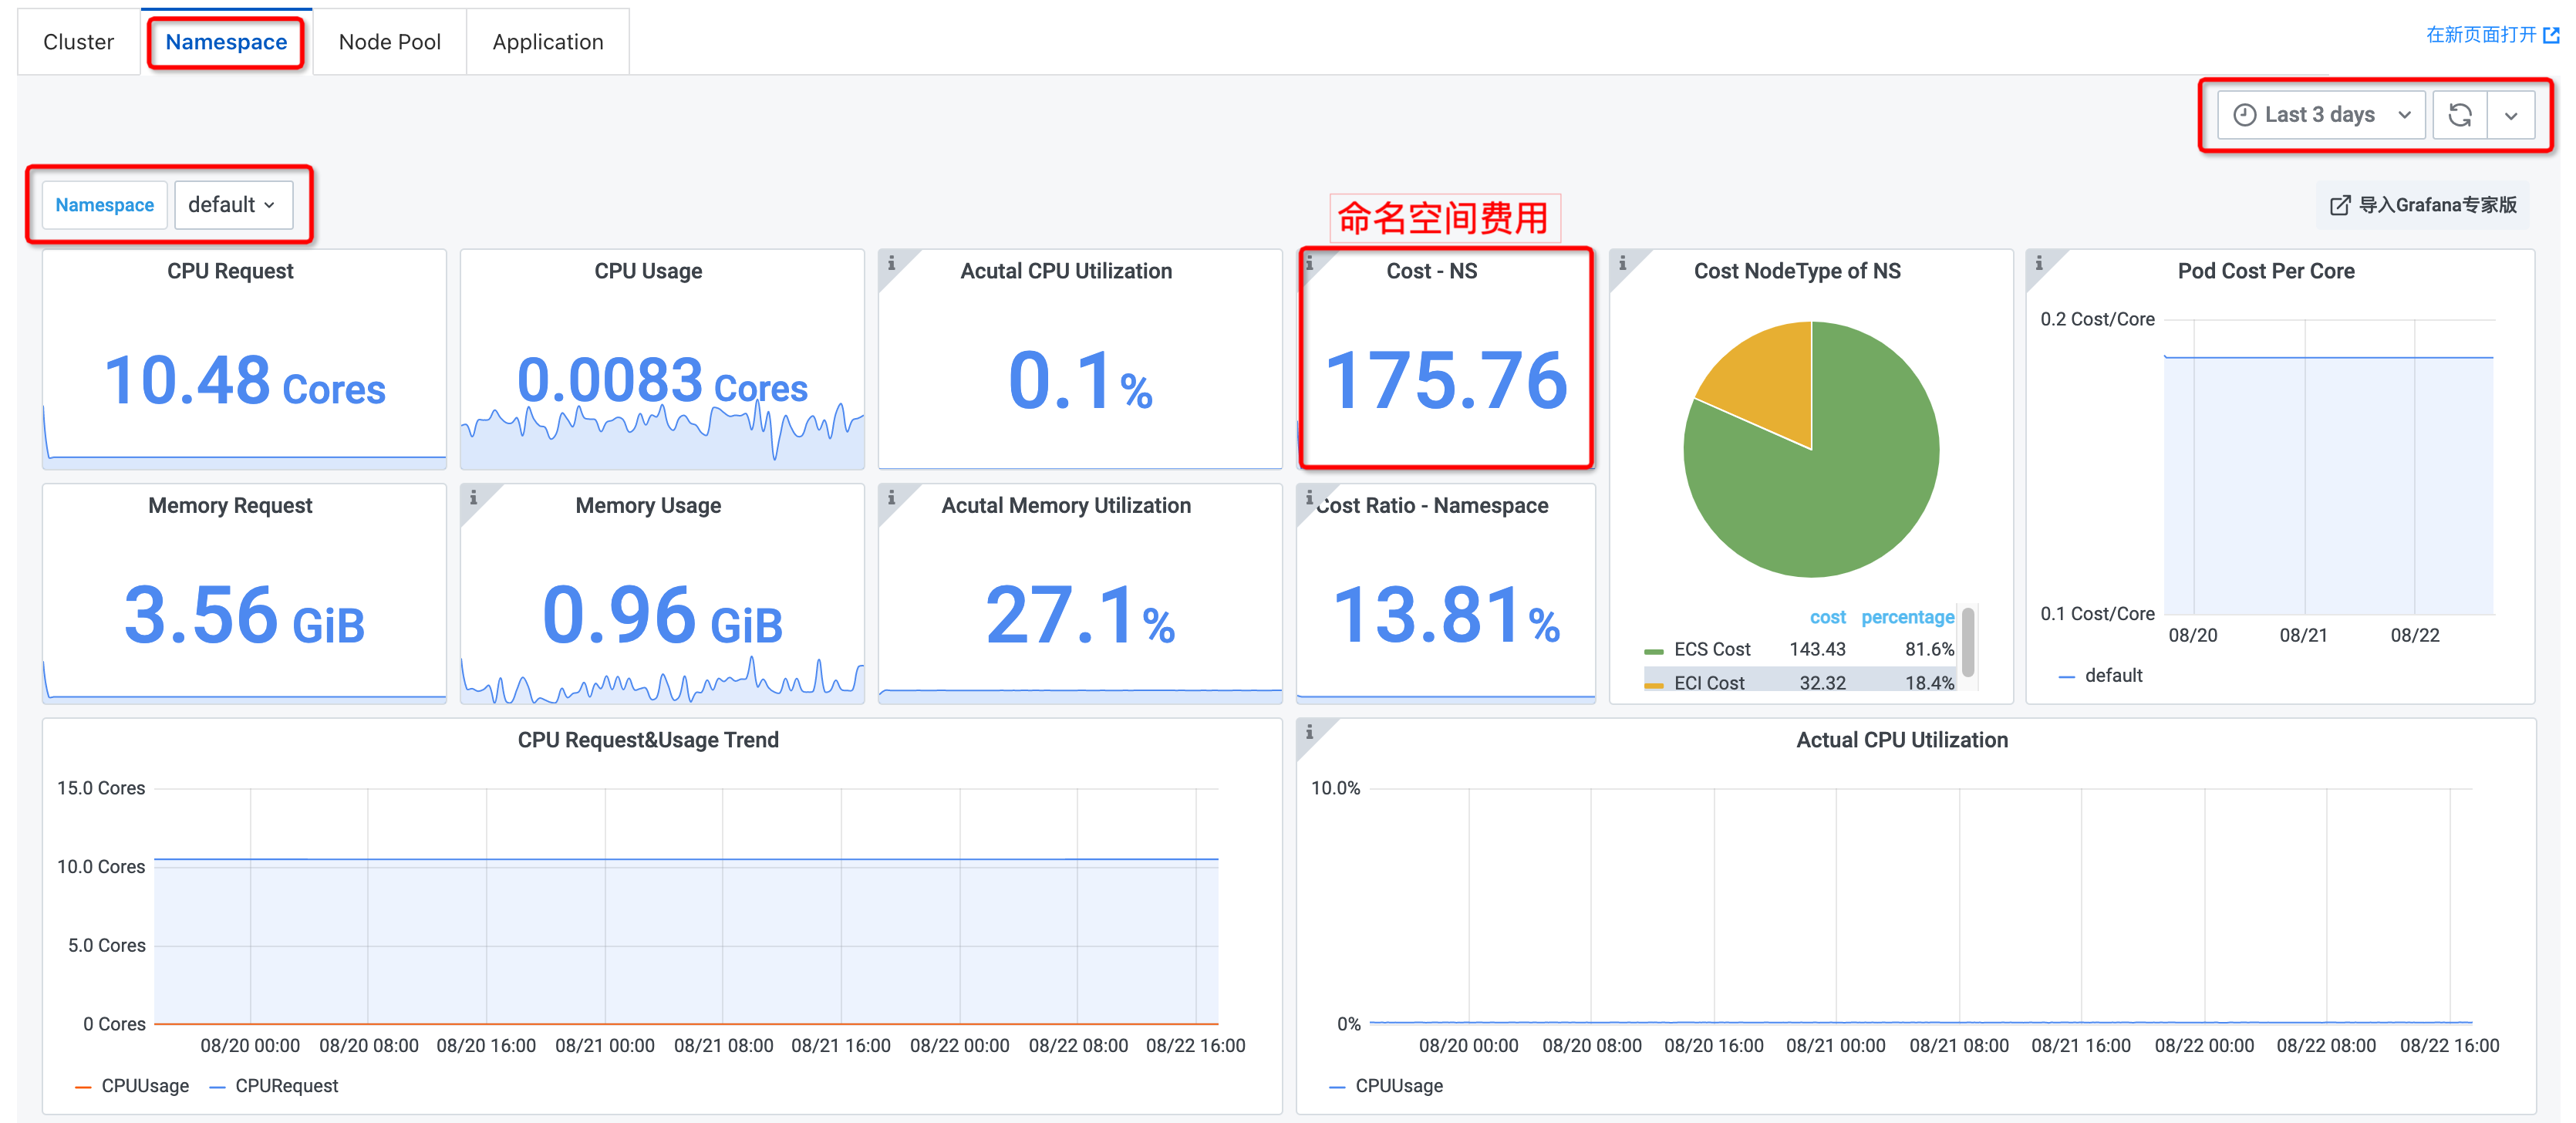The image size is (2576, 1123).
Task: Click the refresh dashboard icon
Action: (2459, 115)
